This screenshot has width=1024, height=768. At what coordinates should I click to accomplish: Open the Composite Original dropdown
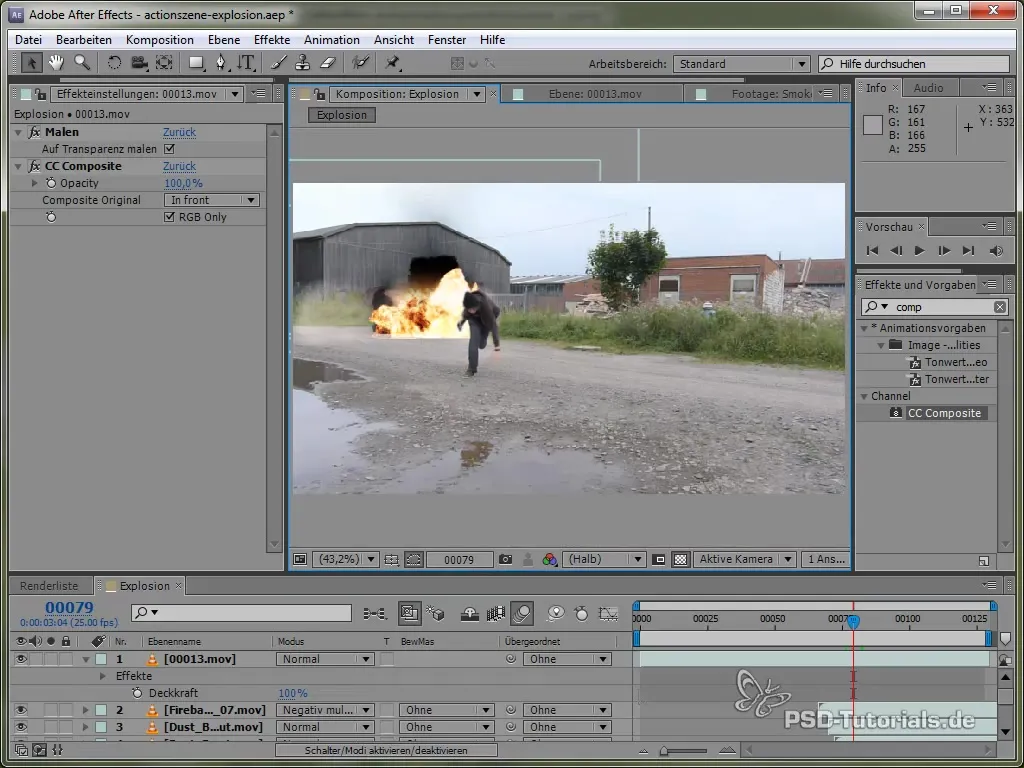pyautogui.click(x=213, y=200)
